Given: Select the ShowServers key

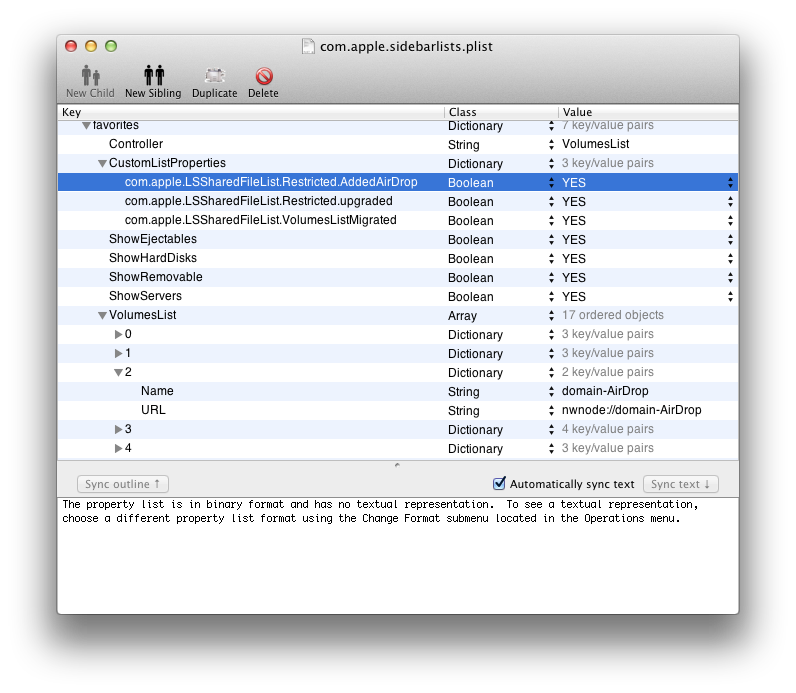Looking at the screenshot, I should 145,296.
